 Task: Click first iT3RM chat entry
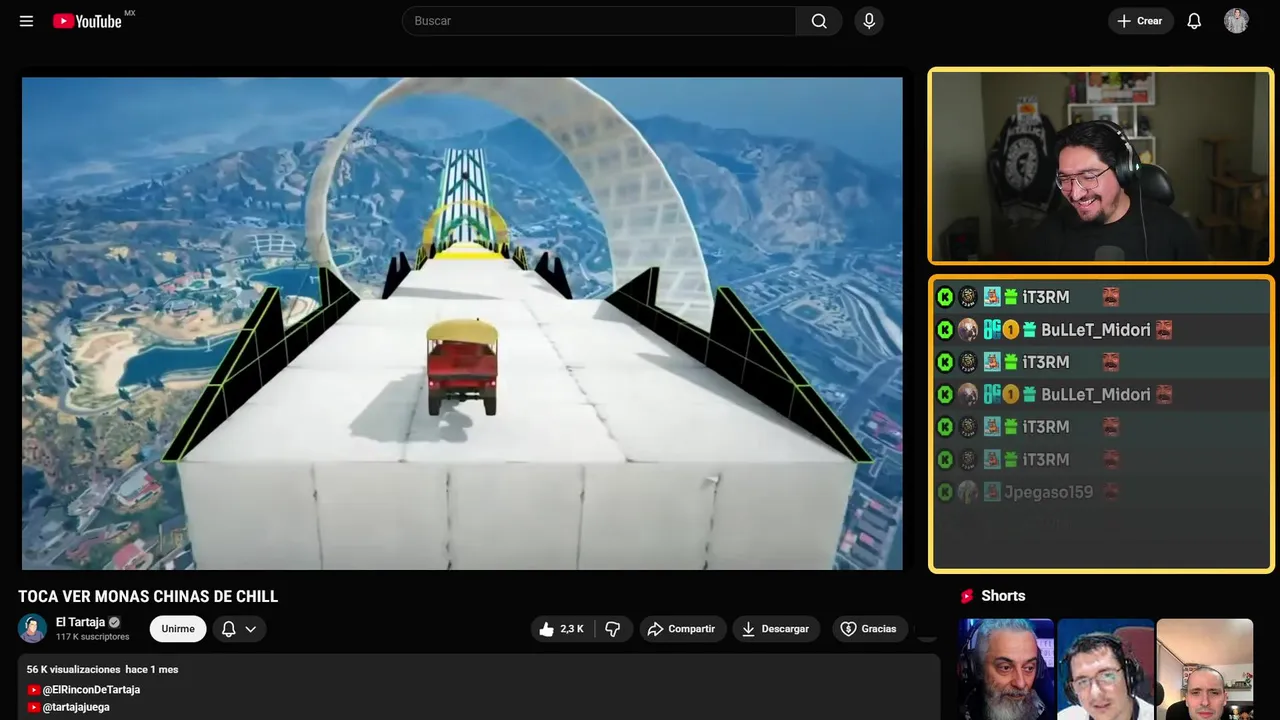(1101, 297)
